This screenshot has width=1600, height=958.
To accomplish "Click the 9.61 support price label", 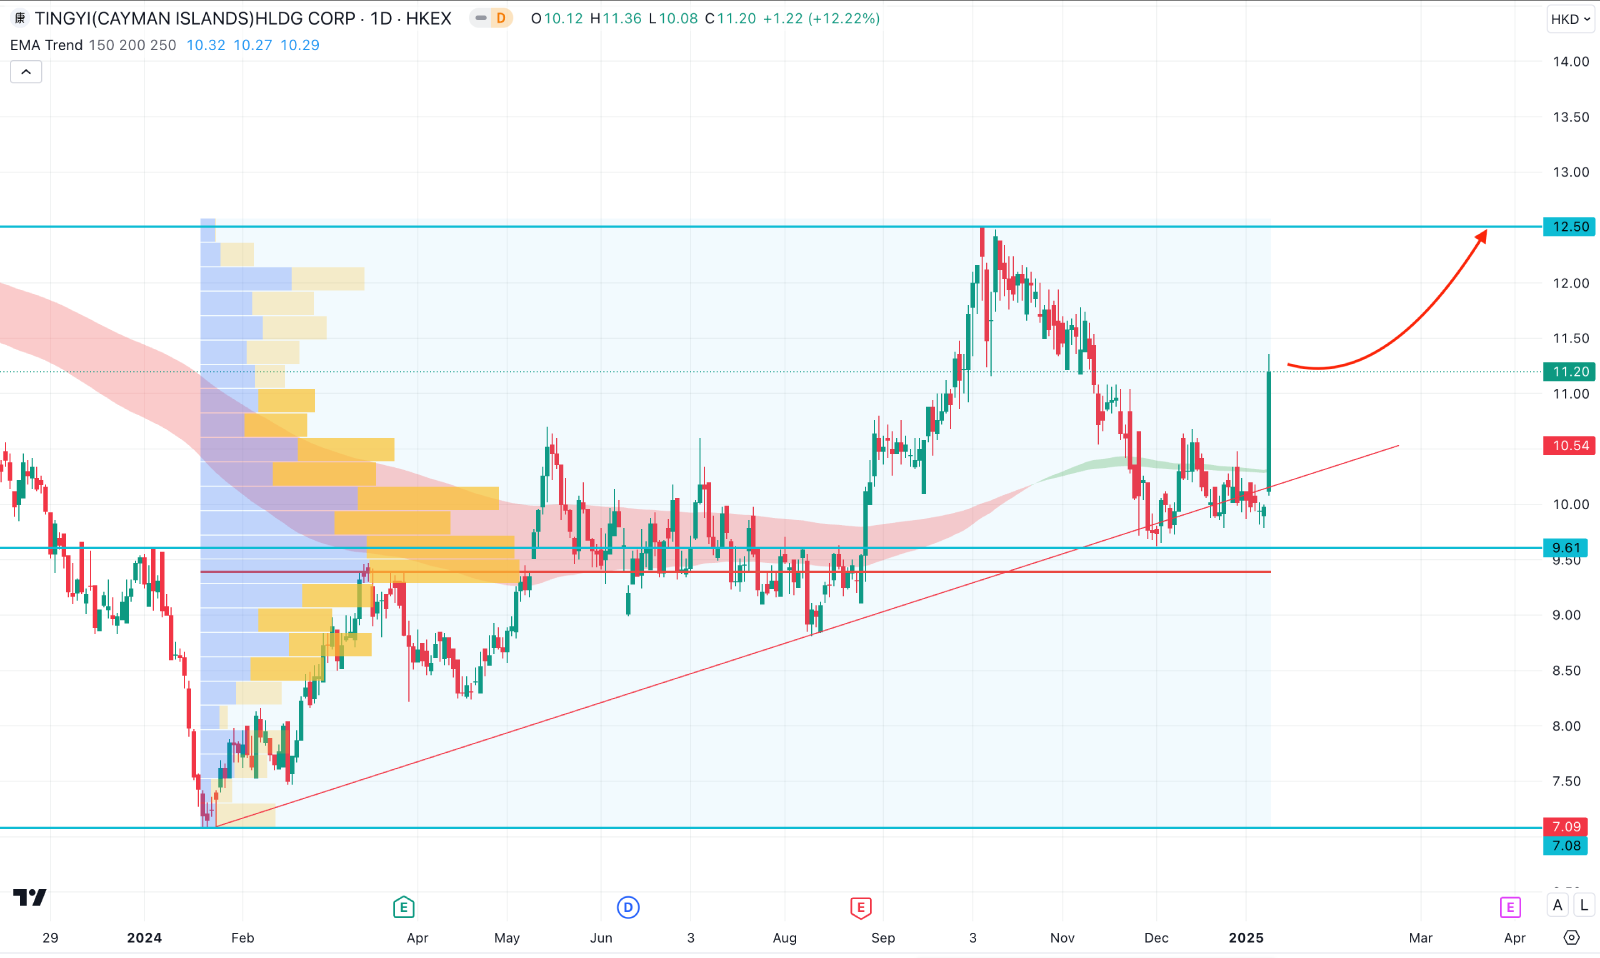I will 1566,547.
